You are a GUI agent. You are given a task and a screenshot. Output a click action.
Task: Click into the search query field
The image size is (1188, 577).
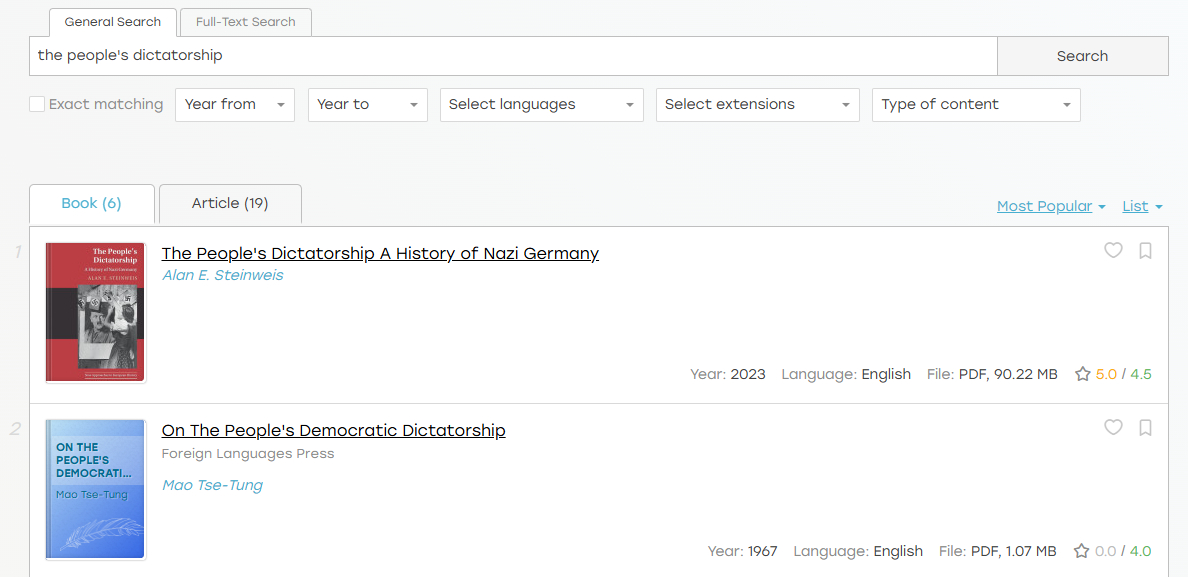(x=513, y=56)
